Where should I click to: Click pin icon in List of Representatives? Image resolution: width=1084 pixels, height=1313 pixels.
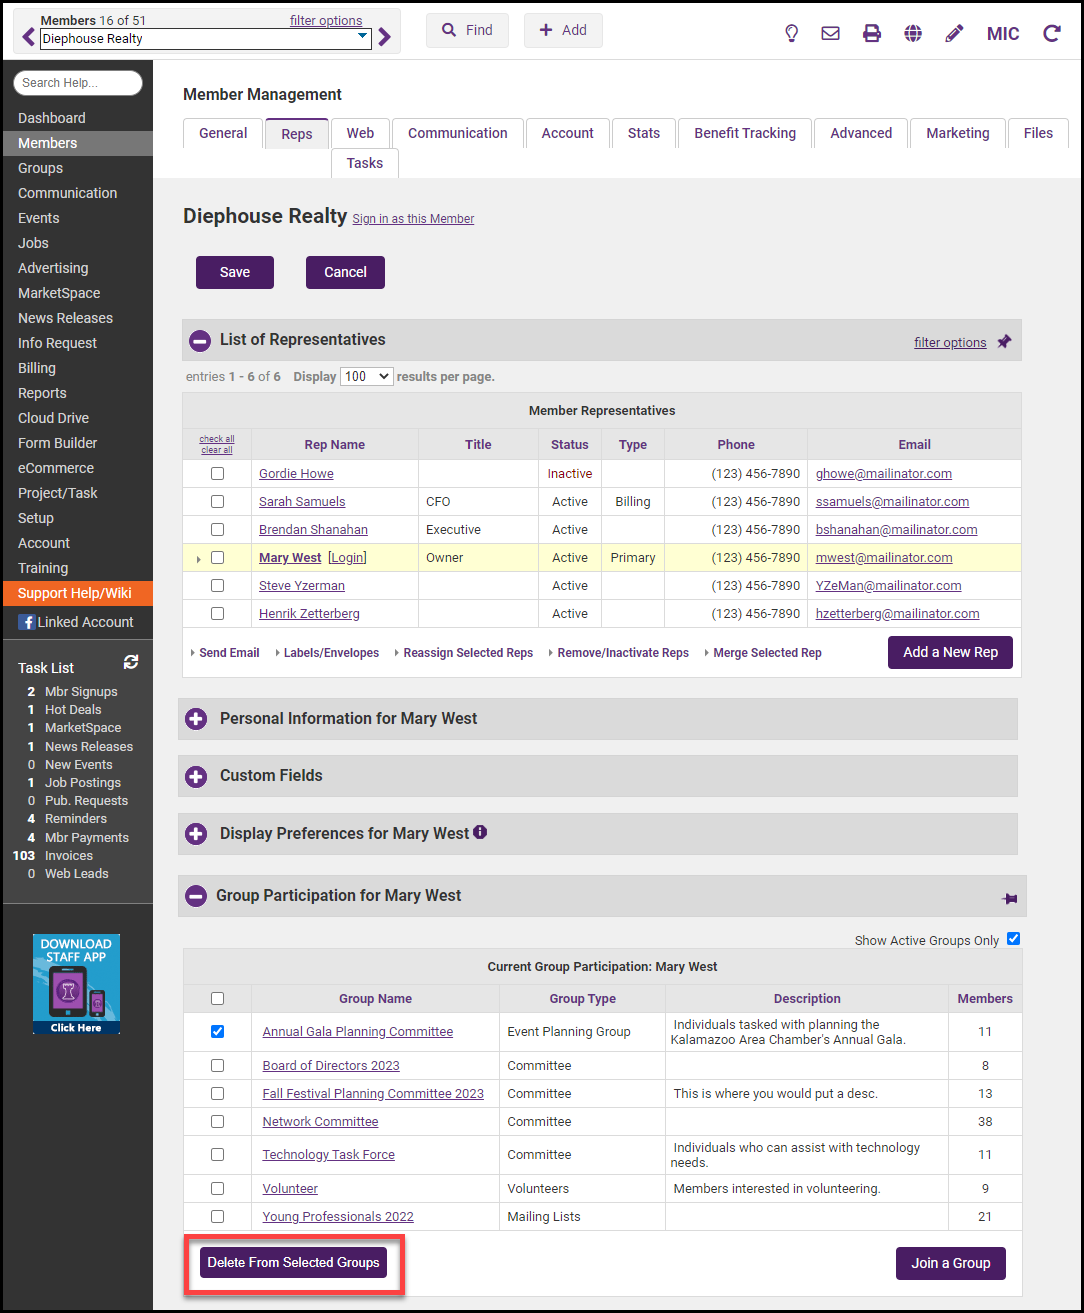[x=1004, y=342]
